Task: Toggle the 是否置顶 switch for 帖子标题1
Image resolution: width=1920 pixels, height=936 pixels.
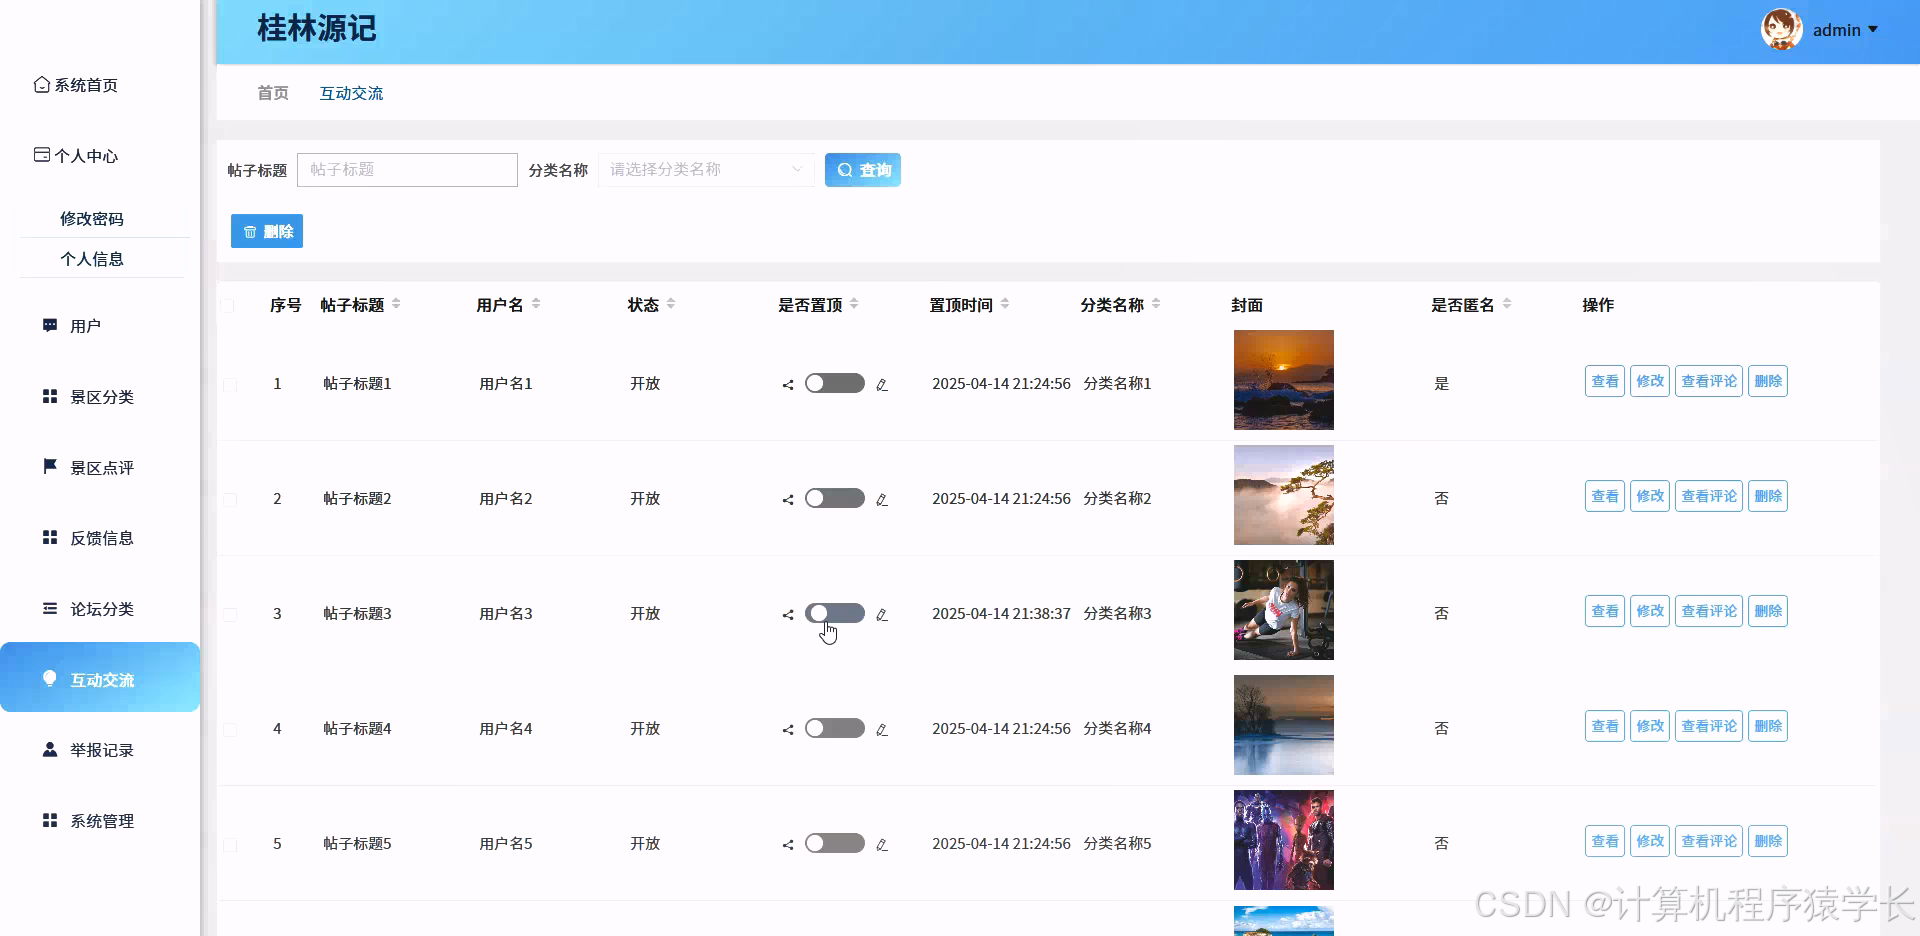Action: 834,383
